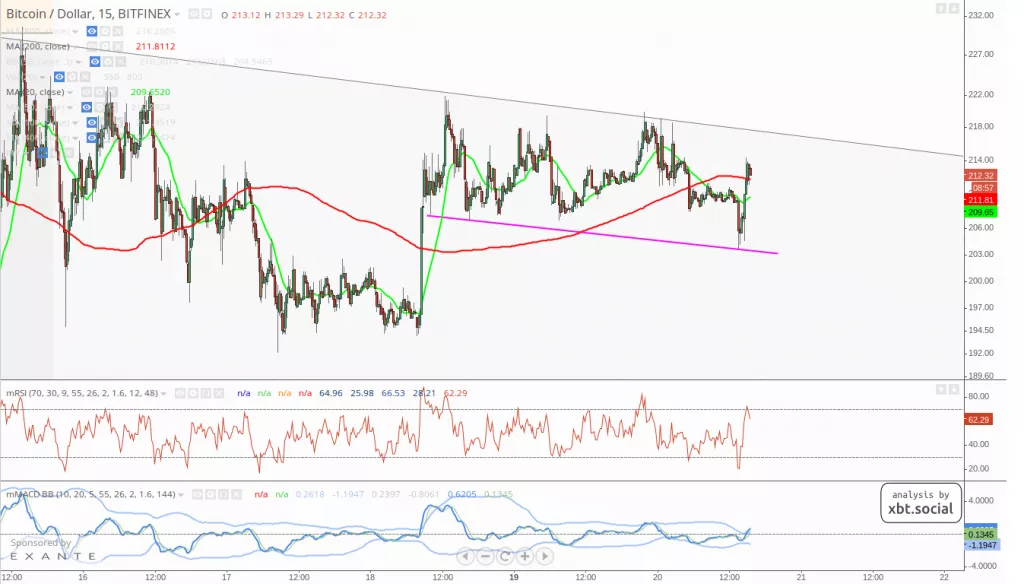Remove the mRSI indicator with X icon
The image size is (1024, 584).
[217, 394]
